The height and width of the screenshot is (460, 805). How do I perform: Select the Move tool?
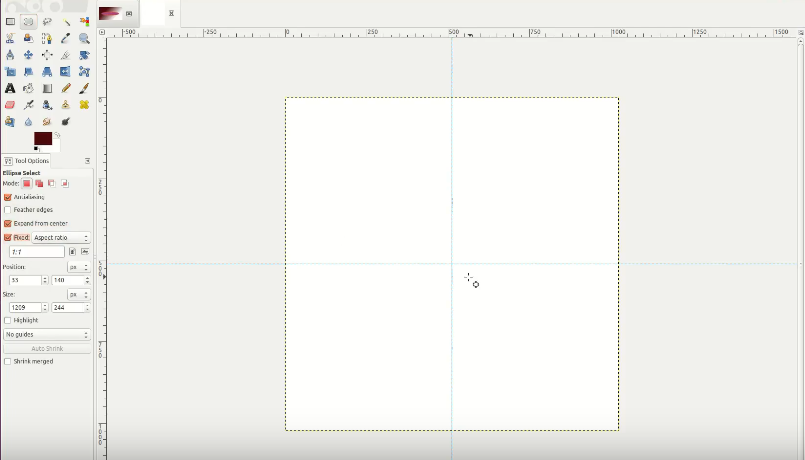click(x=28, y=55)
